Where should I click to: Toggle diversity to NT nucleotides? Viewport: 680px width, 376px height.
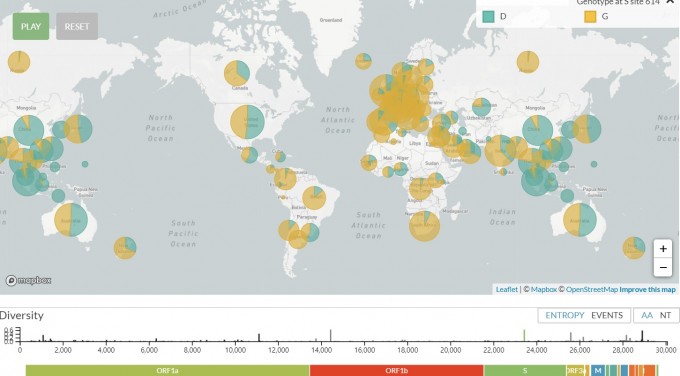665,315
